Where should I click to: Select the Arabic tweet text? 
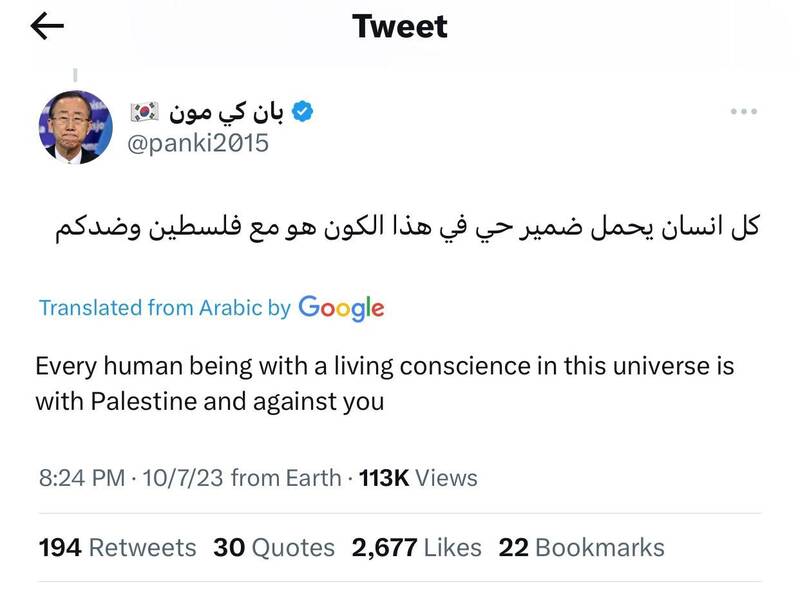point(400,222)
